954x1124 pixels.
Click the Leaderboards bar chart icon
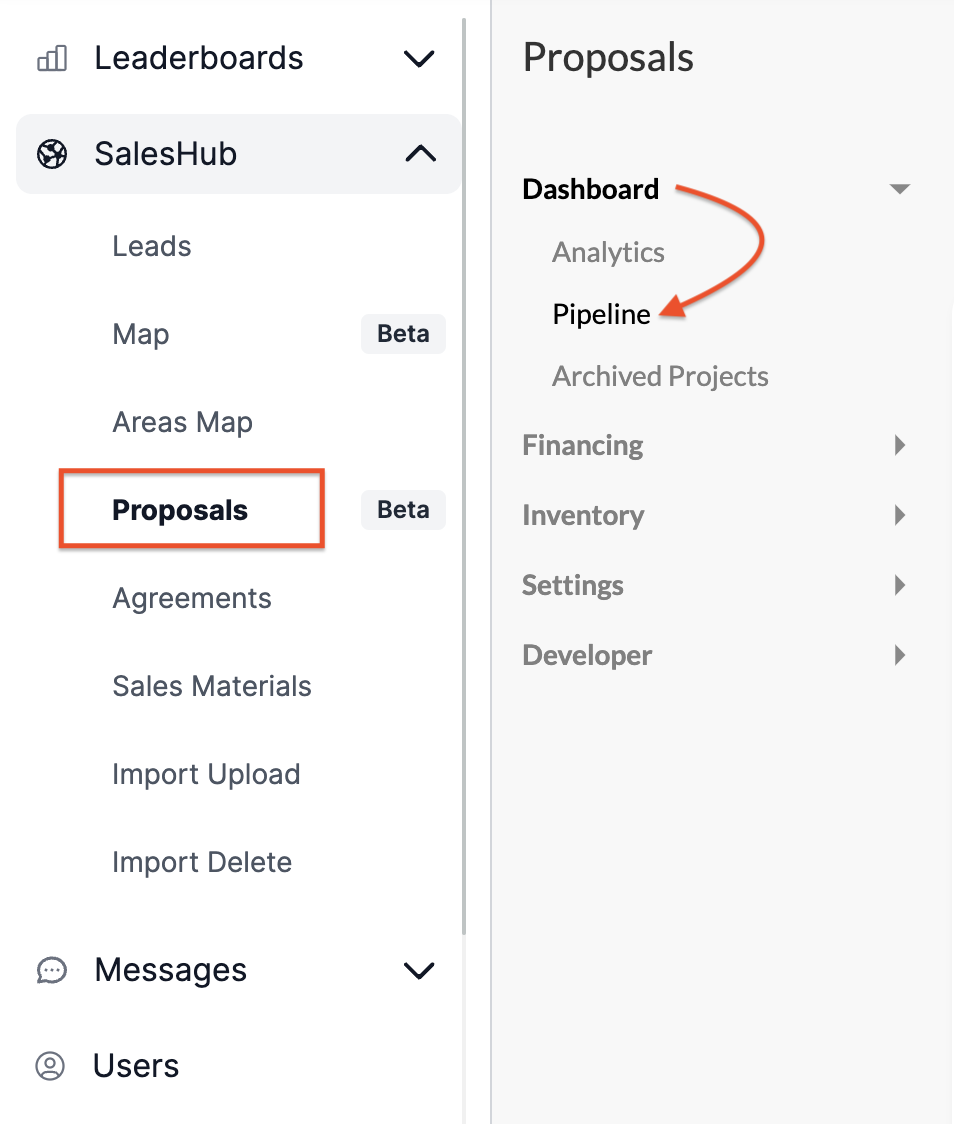52,58
